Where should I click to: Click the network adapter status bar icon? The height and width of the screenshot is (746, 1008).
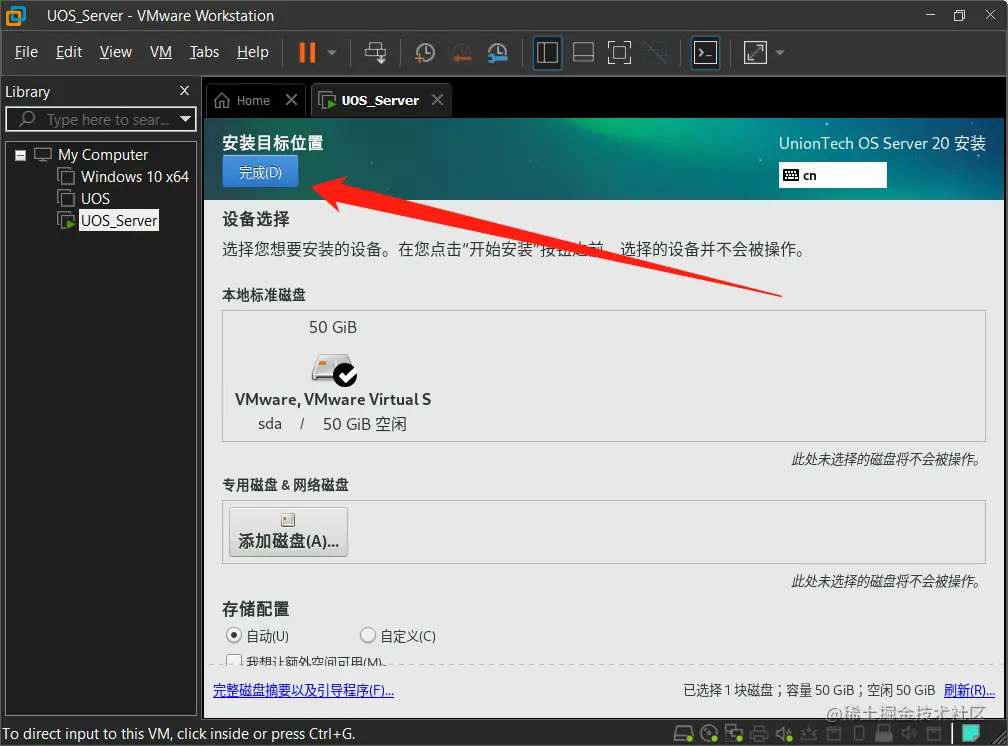point(734,732)
